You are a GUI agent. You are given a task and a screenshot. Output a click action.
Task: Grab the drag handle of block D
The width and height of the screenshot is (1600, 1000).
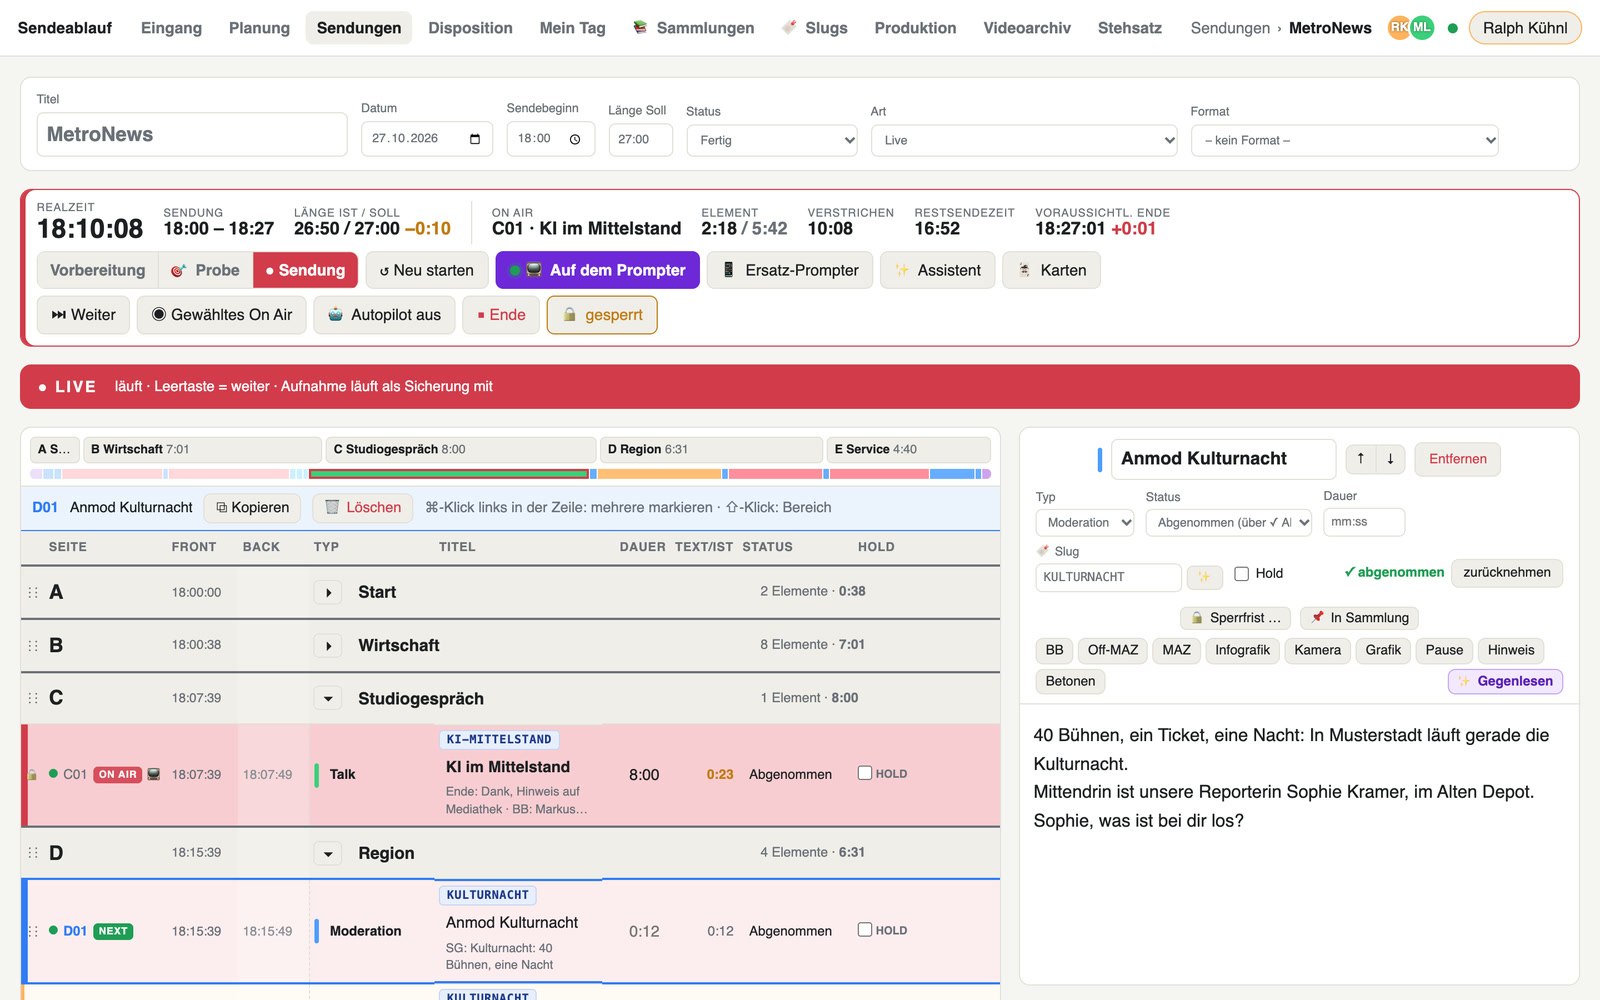tap(33, 853)
